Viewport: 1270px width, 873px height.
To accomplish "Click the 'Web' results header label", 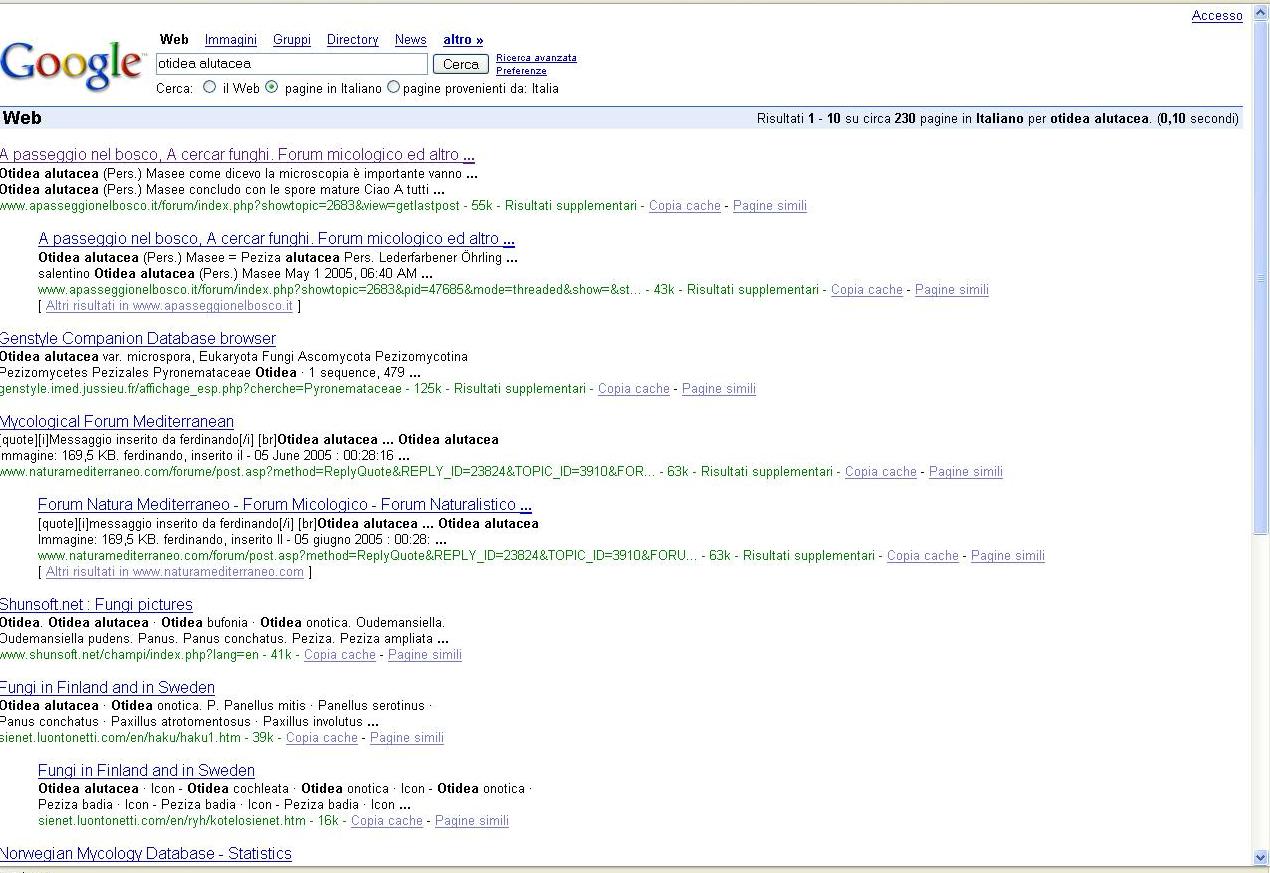I will point(22,118).
